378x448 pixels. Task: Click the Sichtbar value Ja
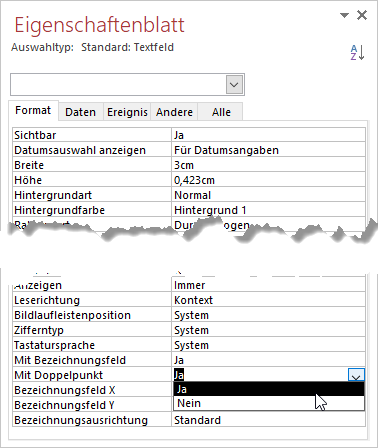268,135
